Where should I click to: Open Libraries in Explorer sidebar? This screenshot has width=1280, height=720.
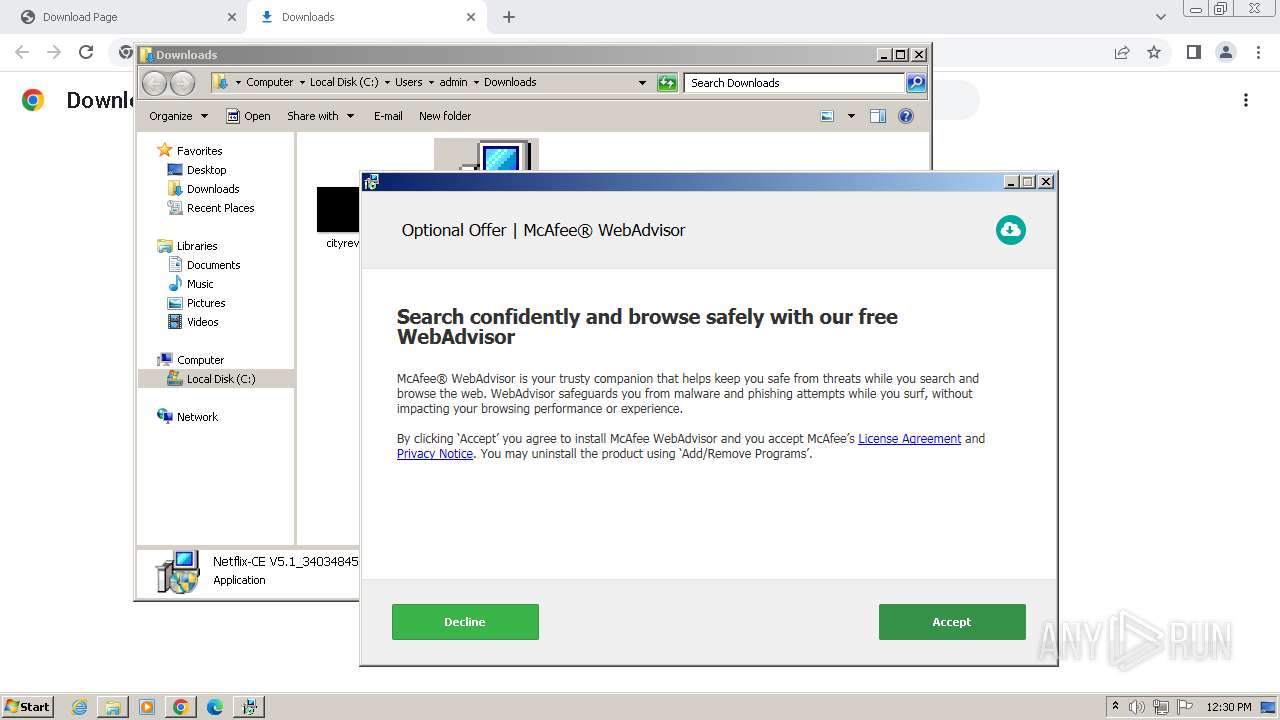tap(197, 246)
